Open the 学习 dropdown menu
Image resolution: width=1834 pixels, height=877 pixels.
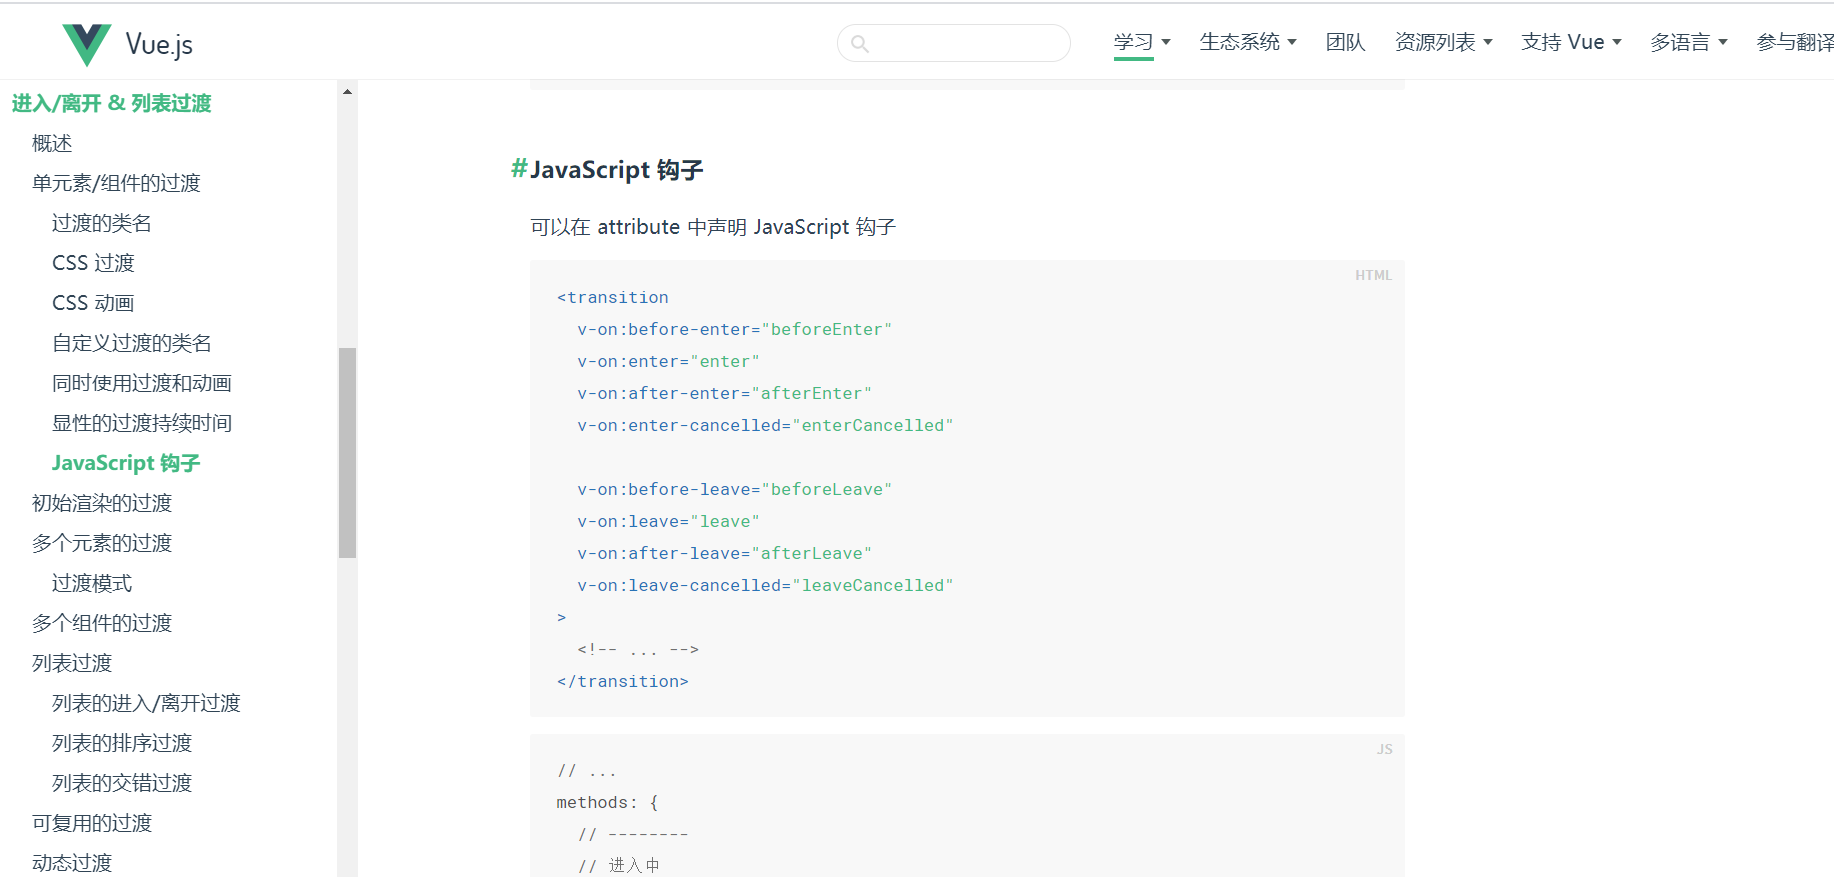coord(1142,42)
